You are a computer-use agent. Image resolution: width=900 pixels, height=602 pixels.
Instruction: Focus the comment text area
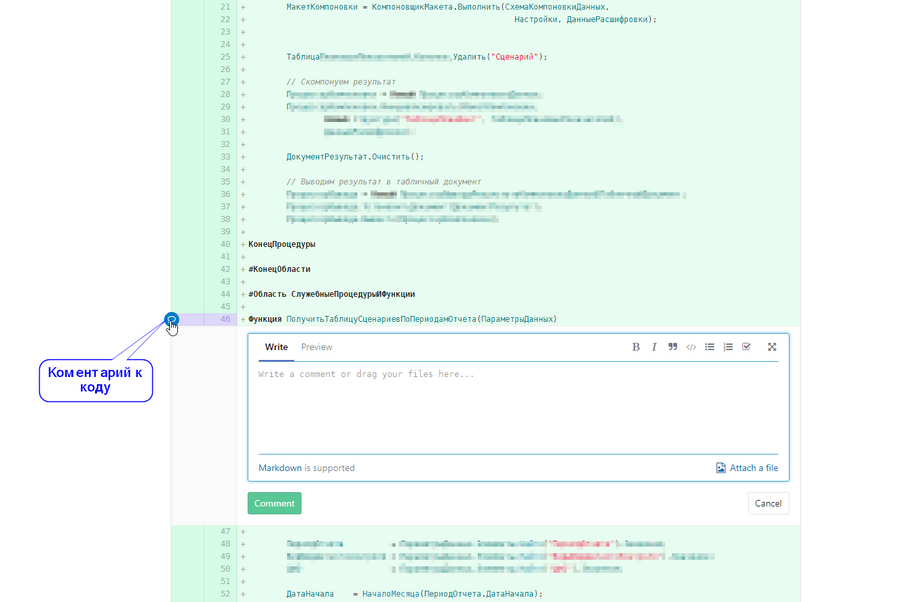518,409
